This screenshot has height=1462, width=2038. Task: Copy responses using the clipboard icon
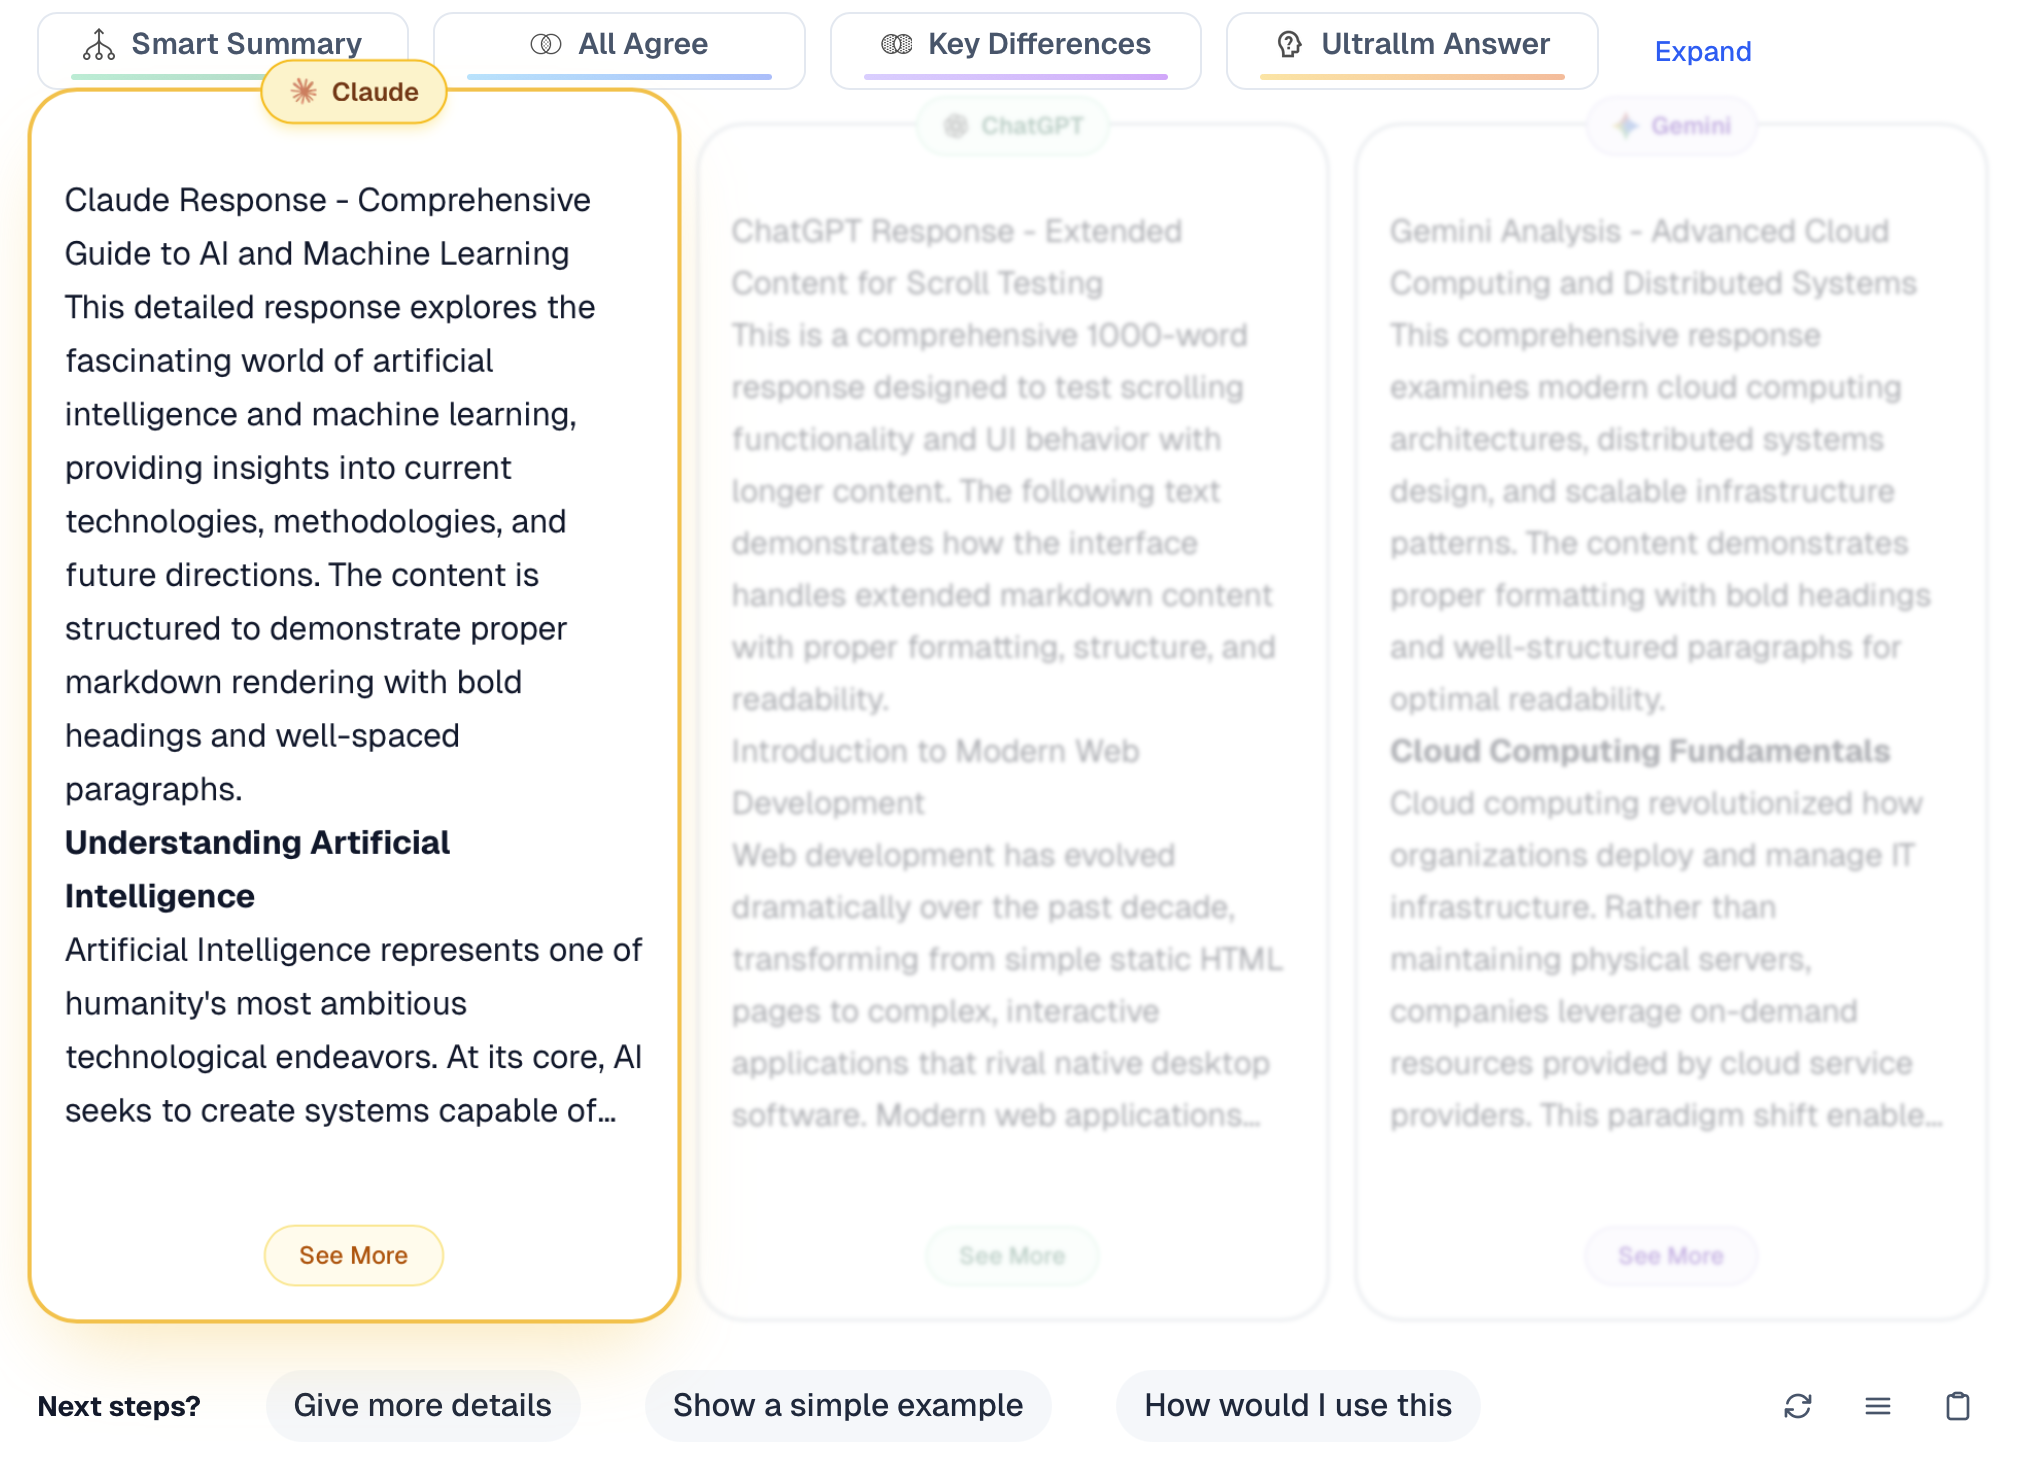pyautogui.click(x=1959, y=1406)
